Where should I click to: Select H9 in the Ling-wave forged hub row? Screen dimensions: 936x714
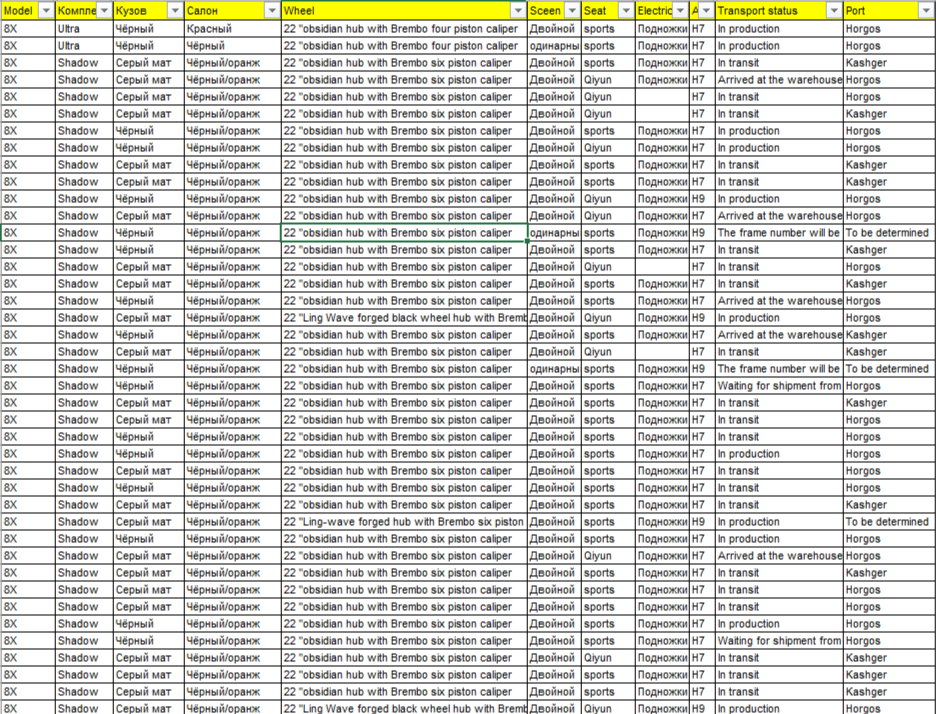(702, 522)
